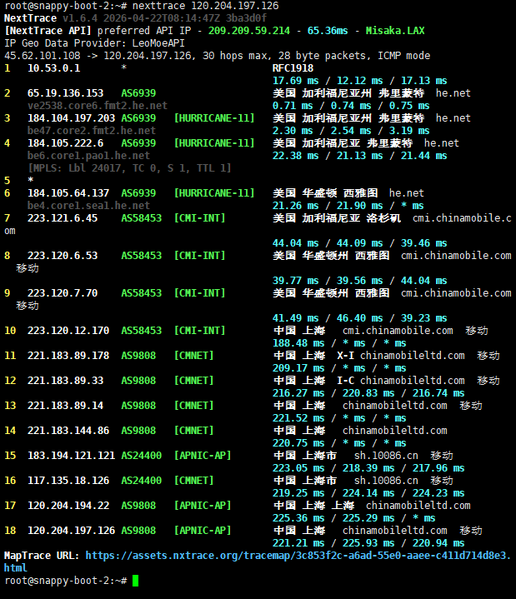The height and width of the screenshot is (599, 516).
Task: Click RFC1918 label on hop 1
Action: pyautogui.click(x=293, y=68)
